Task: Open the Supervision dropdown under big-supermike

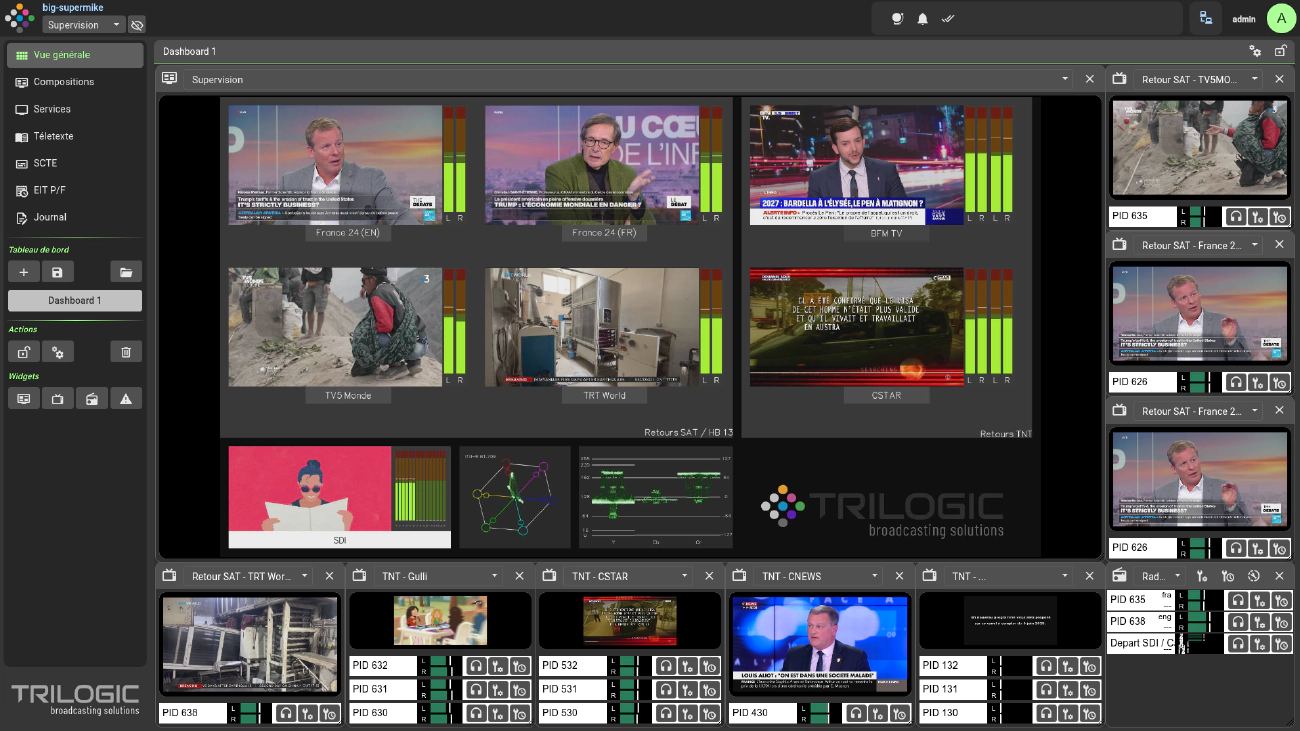Action: coord(84,24)
